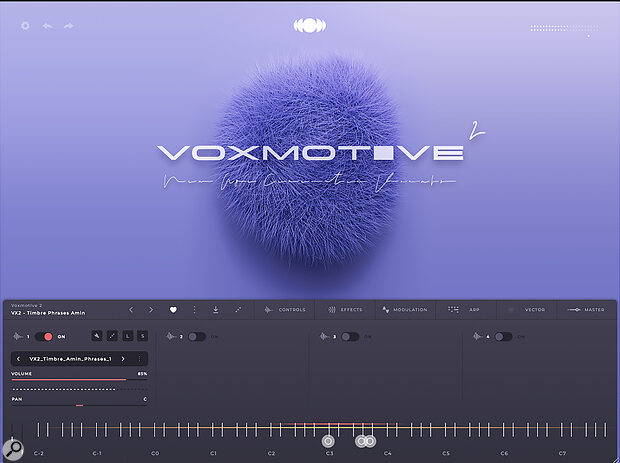Go to the next preset
The width and height of the screenshot is (620, 463).
[151, 310]
